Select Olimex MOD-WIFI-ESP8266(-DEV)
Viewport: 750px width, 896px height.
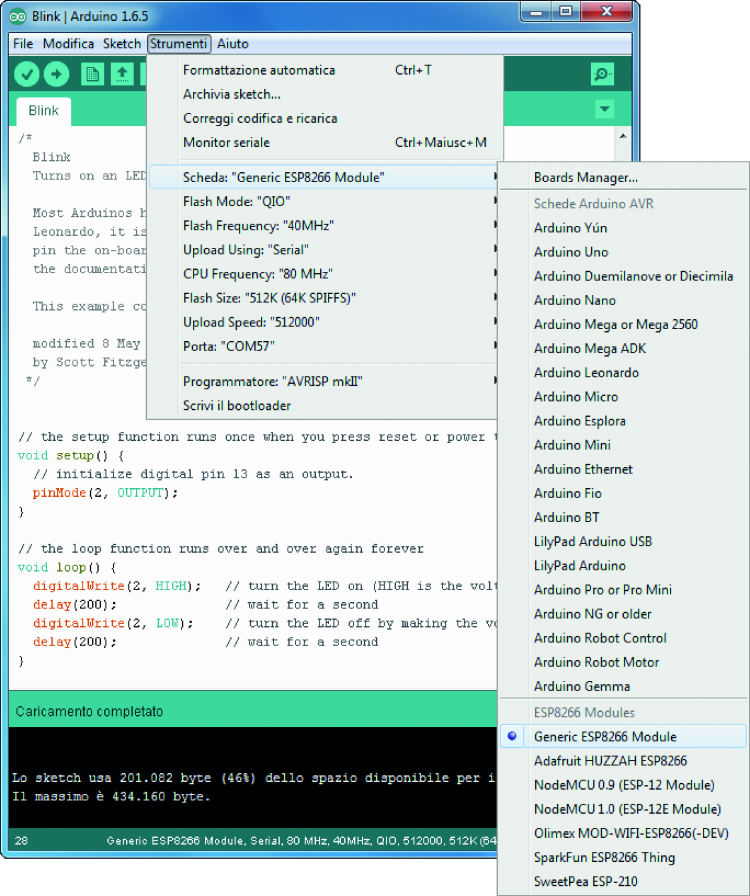[623, 833]
